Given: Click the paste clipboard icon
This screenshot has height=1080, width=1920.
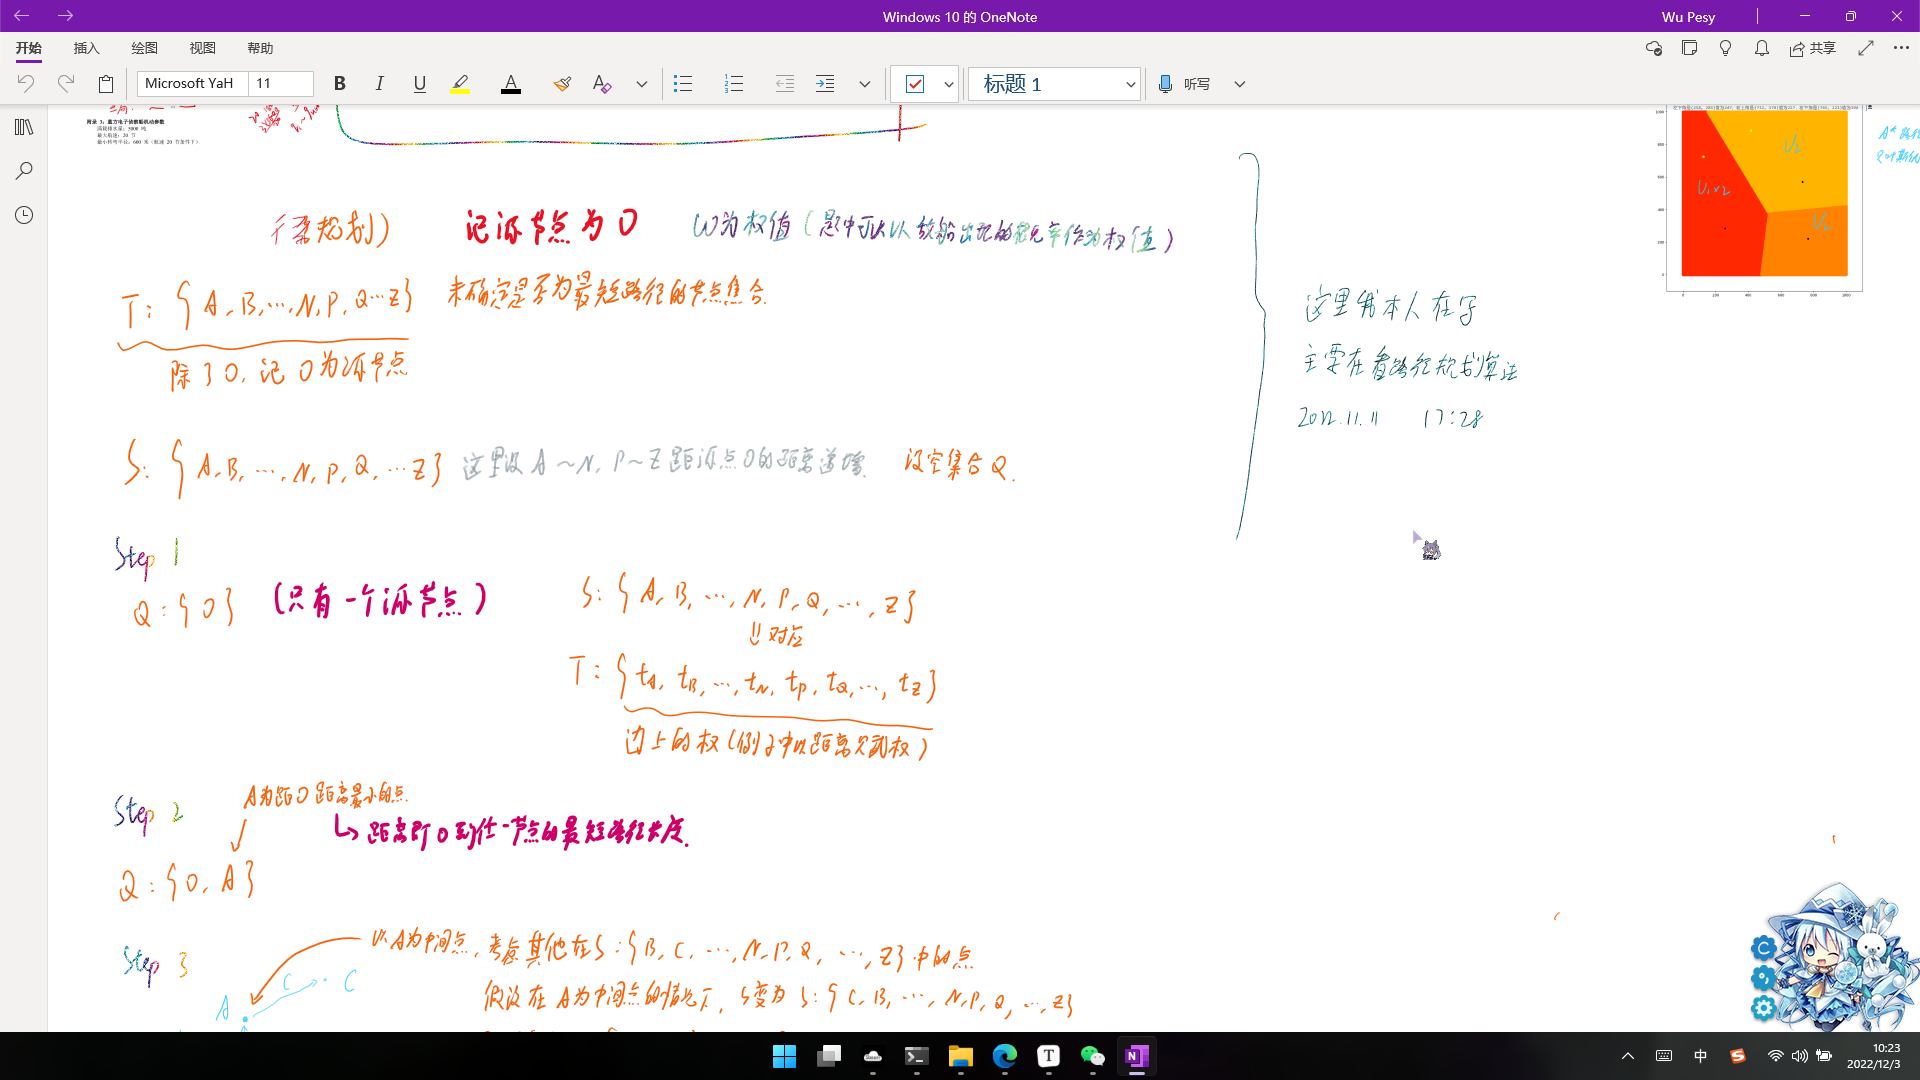Looking at the screenshot, I should pyautogui.click(x=106, y=84).
